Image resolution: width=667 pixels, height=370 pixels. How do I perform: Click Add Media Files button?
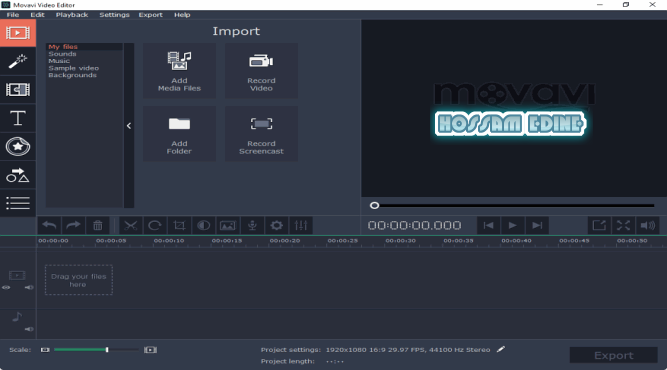180,71
